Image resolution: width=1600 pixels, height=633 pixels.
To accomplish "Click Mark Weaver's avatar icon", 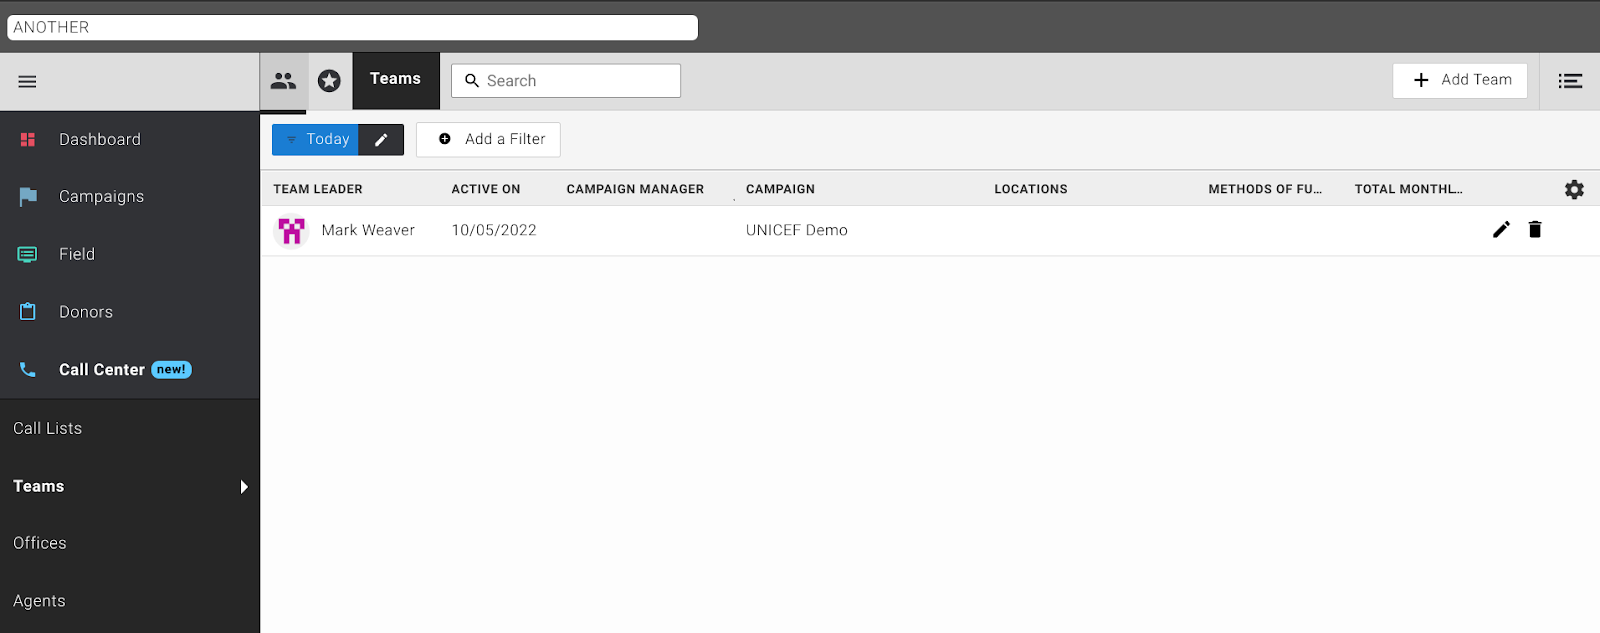I will click(291, 231).
